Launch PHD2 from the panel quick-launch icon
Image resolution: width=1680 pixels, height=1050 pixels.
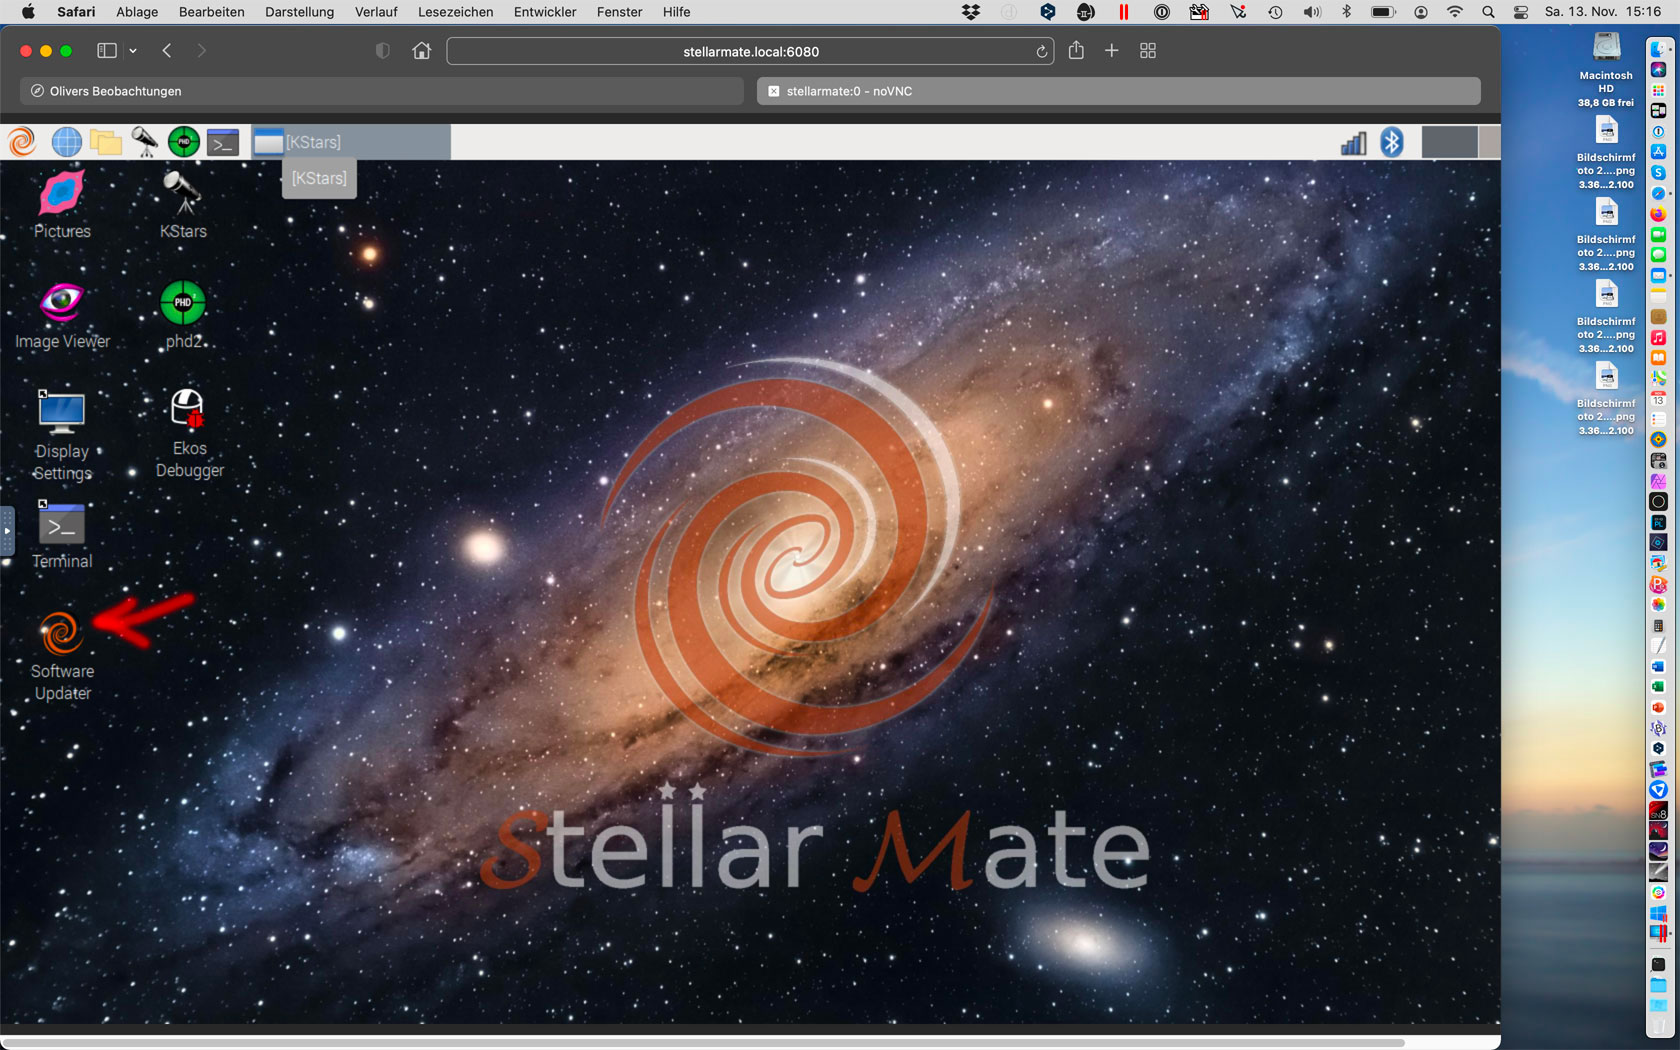pyautogui.click(x=184, y=142)
